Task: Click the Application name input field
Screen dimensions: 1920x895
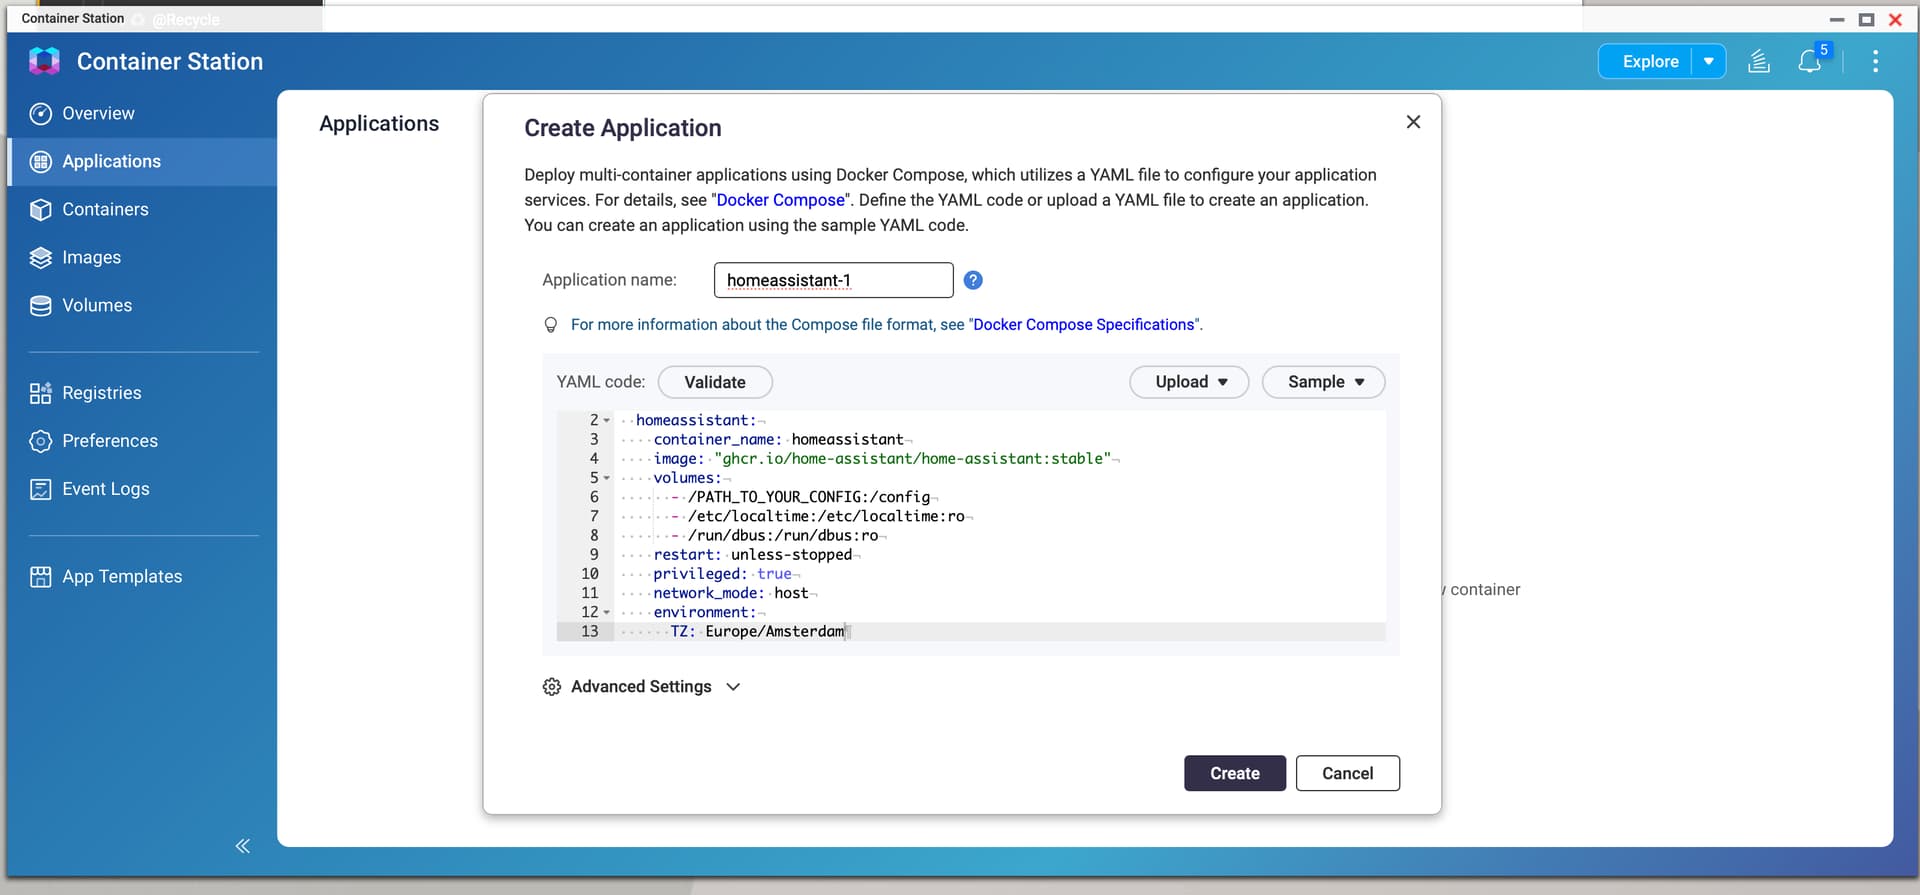Action: coord(833,280)
